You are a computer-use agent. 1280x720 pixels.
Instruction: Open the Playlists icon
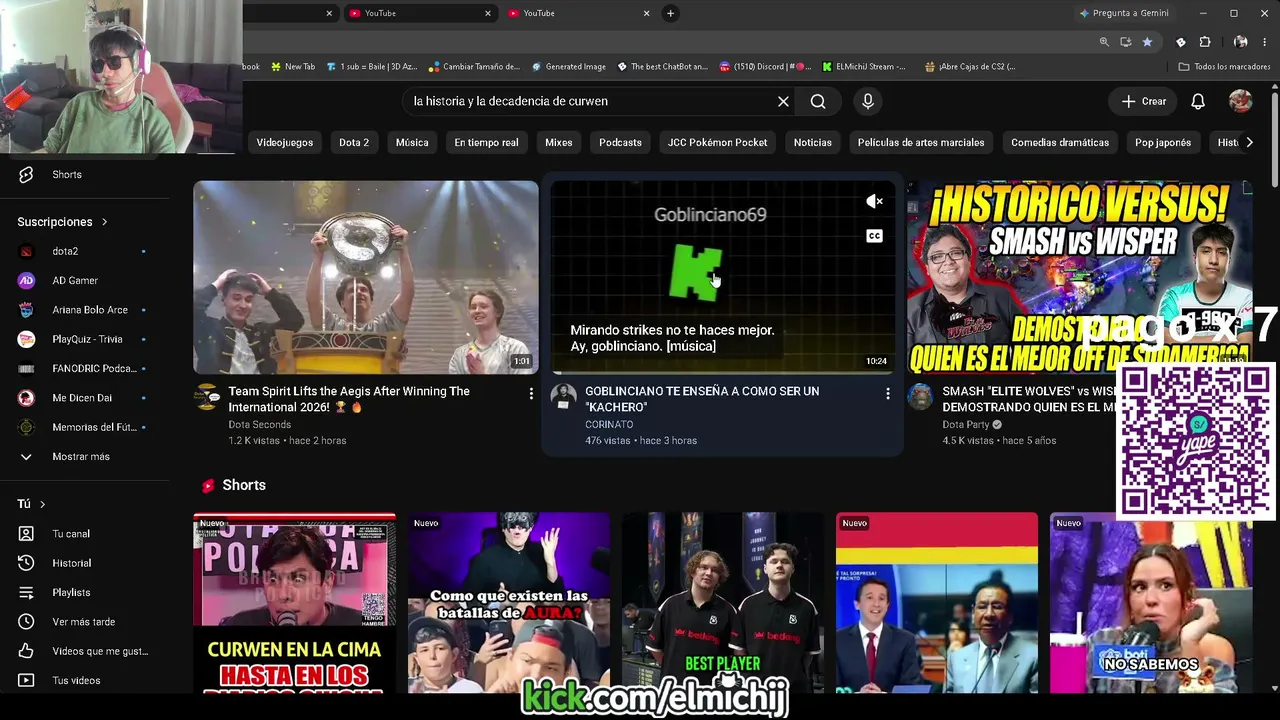(x=26, y=593)
